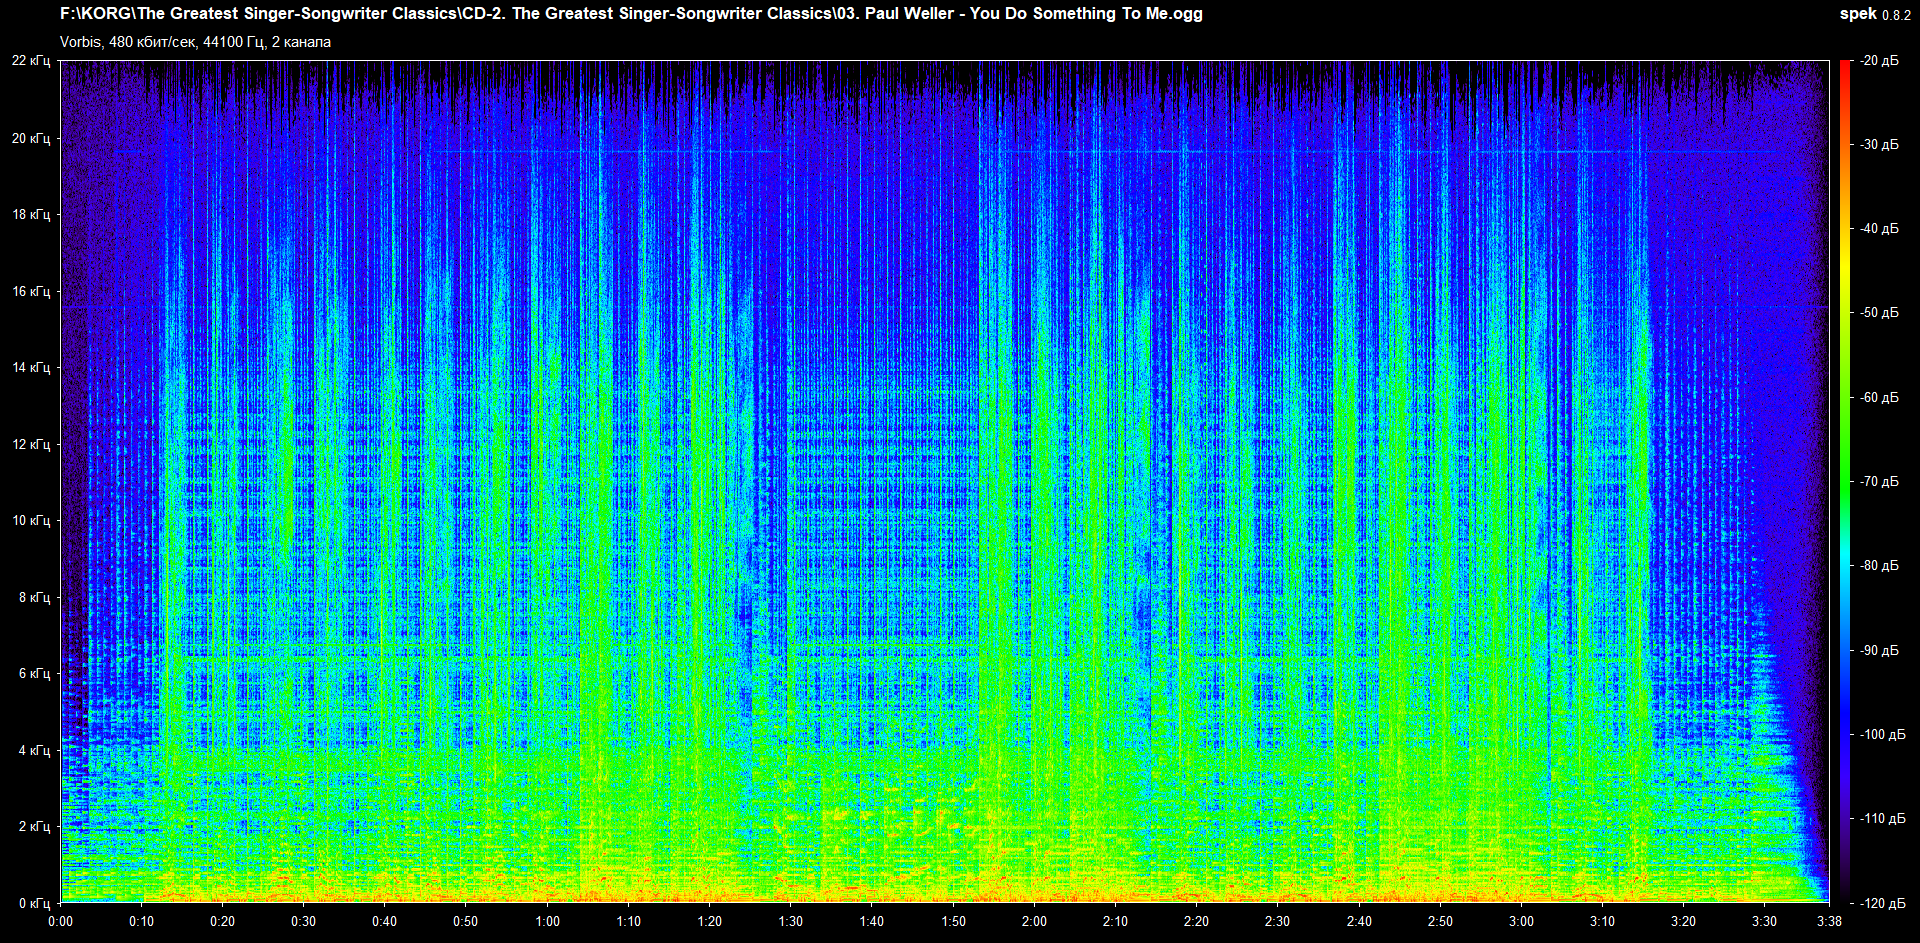Click the rainbow dB color scale bar

(x=1844, y=481)
